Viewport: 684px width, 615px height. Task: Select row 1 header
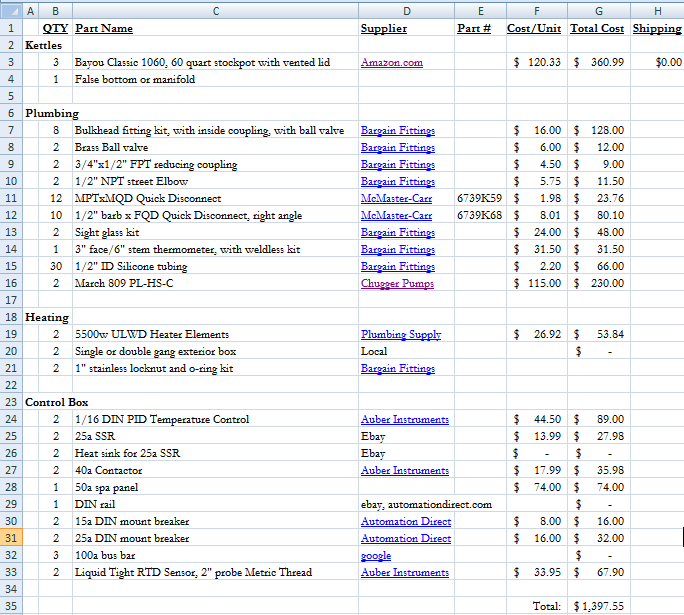pos(11,28)
